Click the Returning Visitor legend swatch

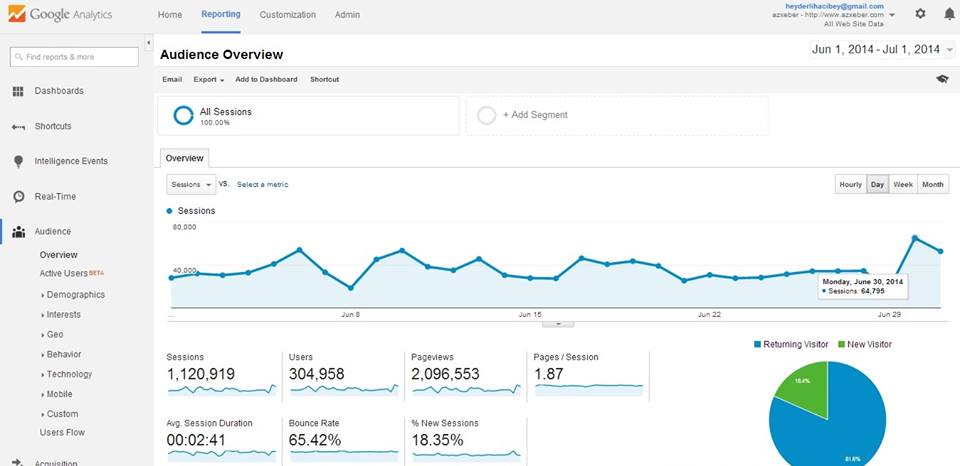pos(758,345)
